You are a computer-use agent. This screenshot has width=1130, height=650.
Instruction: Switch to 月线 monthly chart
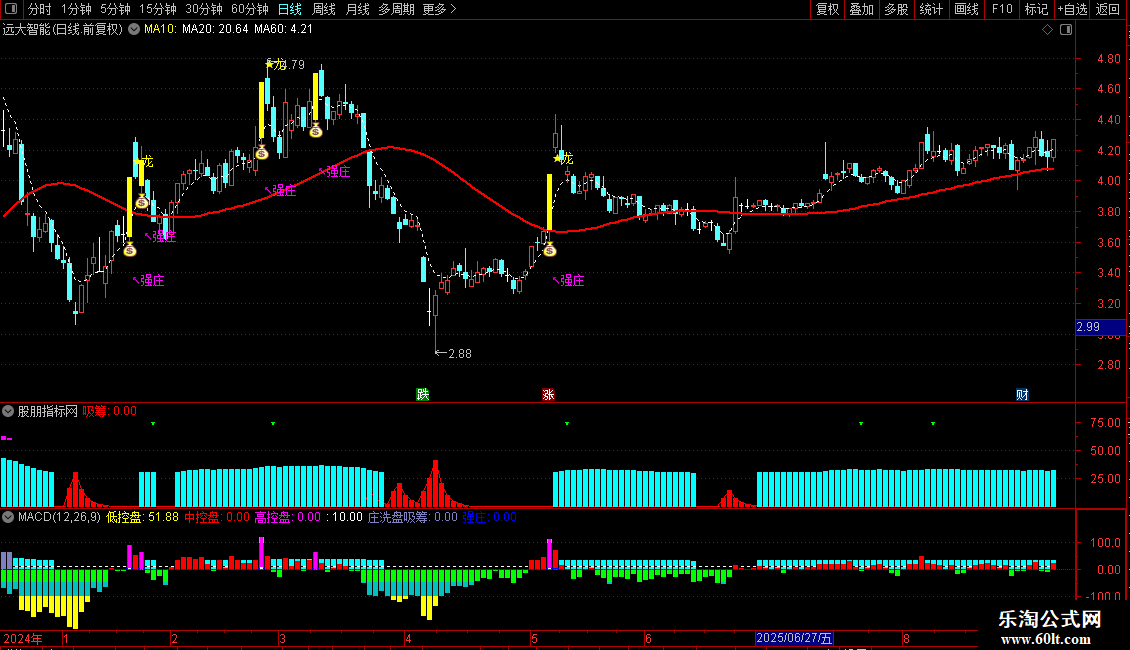point(357,9)
